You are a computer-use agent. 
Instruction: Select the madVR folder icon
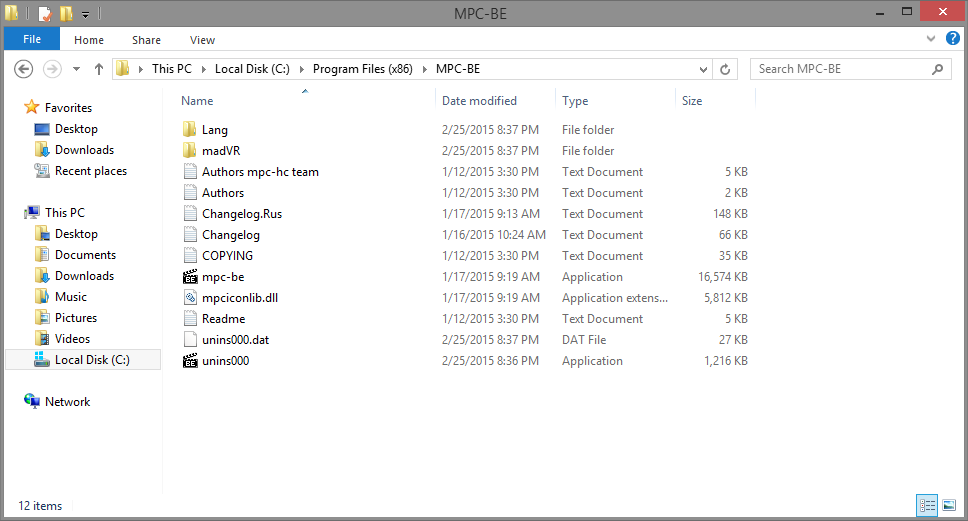(x=190, y=151)
